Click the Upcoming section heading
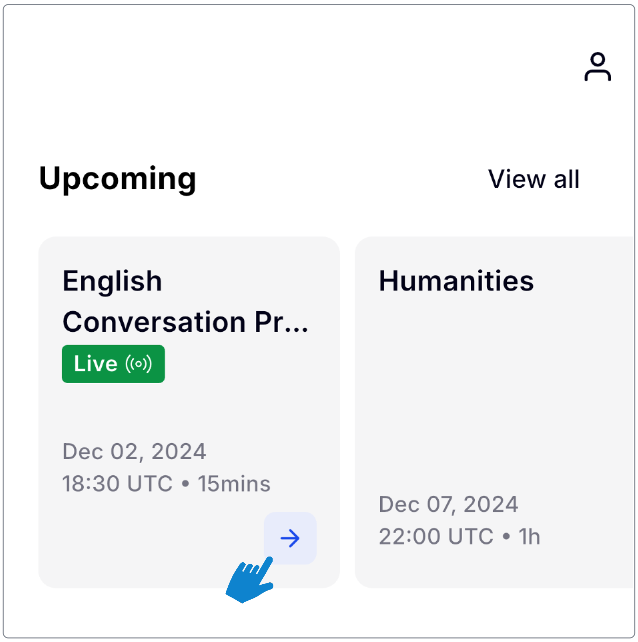 coord(117,179)
